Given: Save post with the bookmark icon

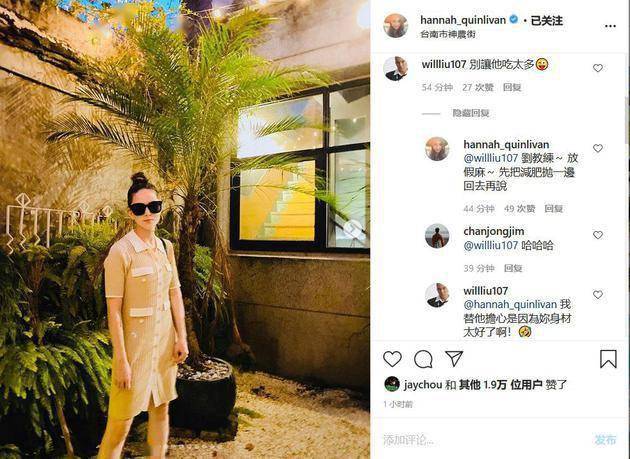Looking at the screenshot, I should tap(608, 359).
